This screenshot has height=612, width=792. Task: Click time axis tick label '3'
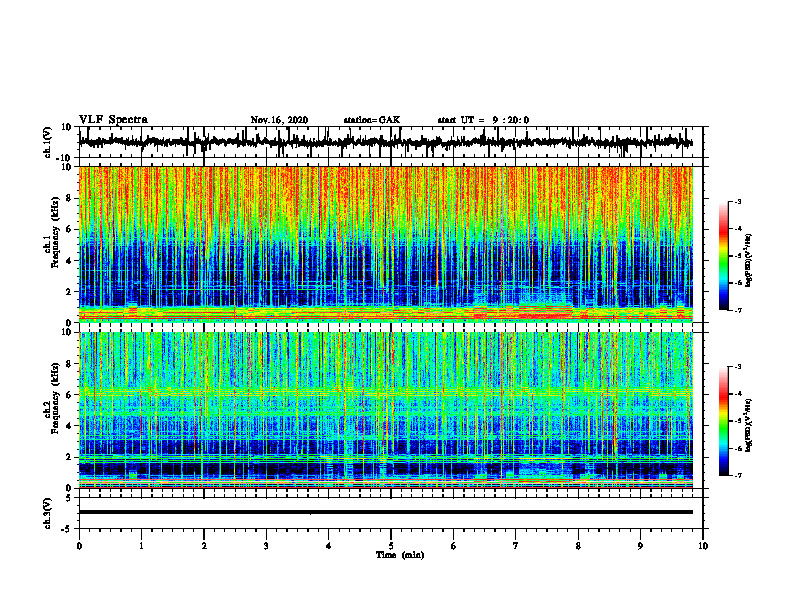click(x=266, y=546)
